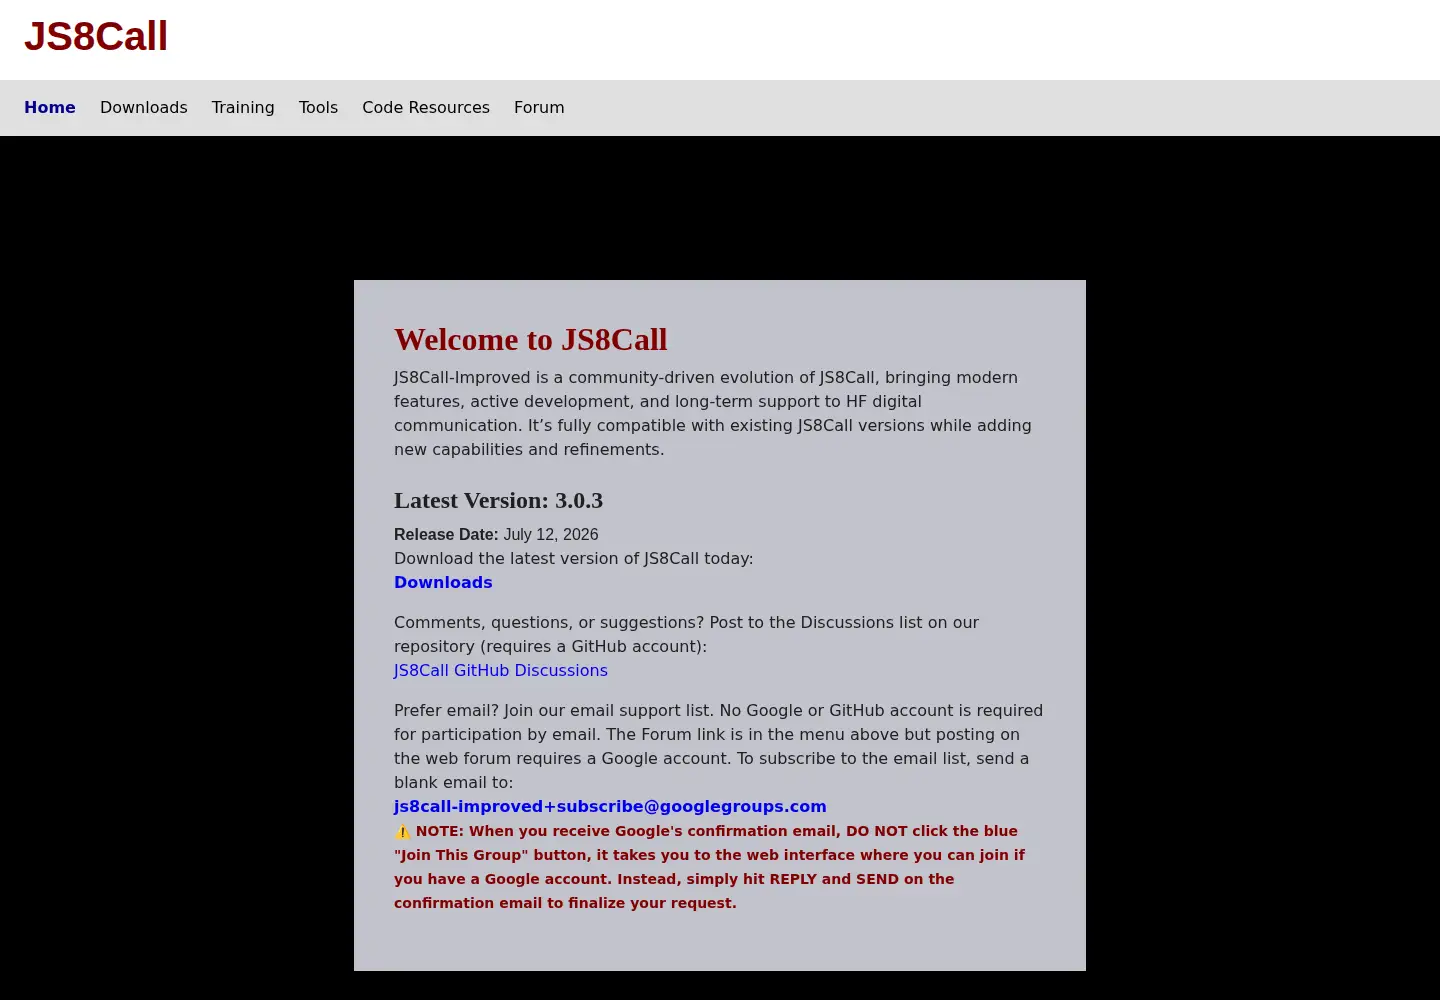Image resolution: width=1440 pixels, height=1000 pixels.
Task: Click the red NOTE warning paragraph
Action: pos(710,867)
